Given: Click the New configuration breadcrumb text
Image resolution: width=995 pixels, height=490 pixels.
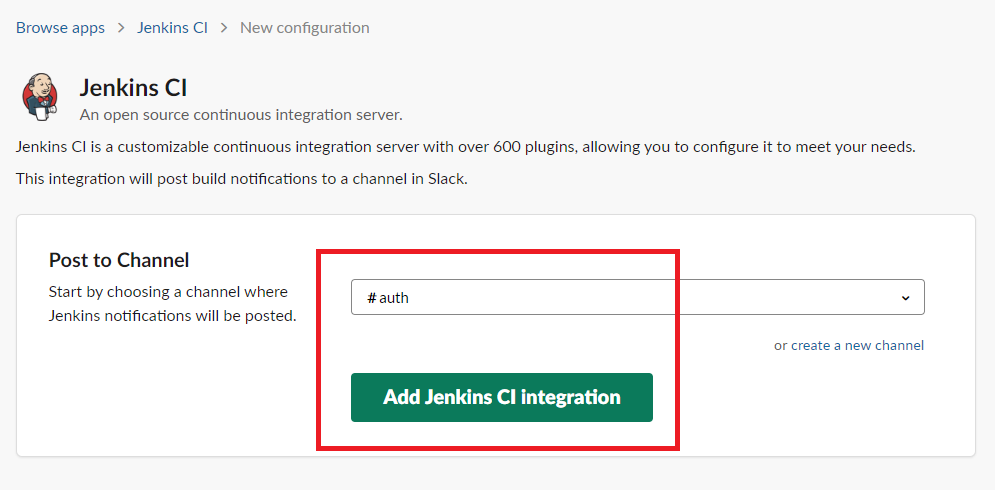Looking at the screenshot, I should coord(305,28).
